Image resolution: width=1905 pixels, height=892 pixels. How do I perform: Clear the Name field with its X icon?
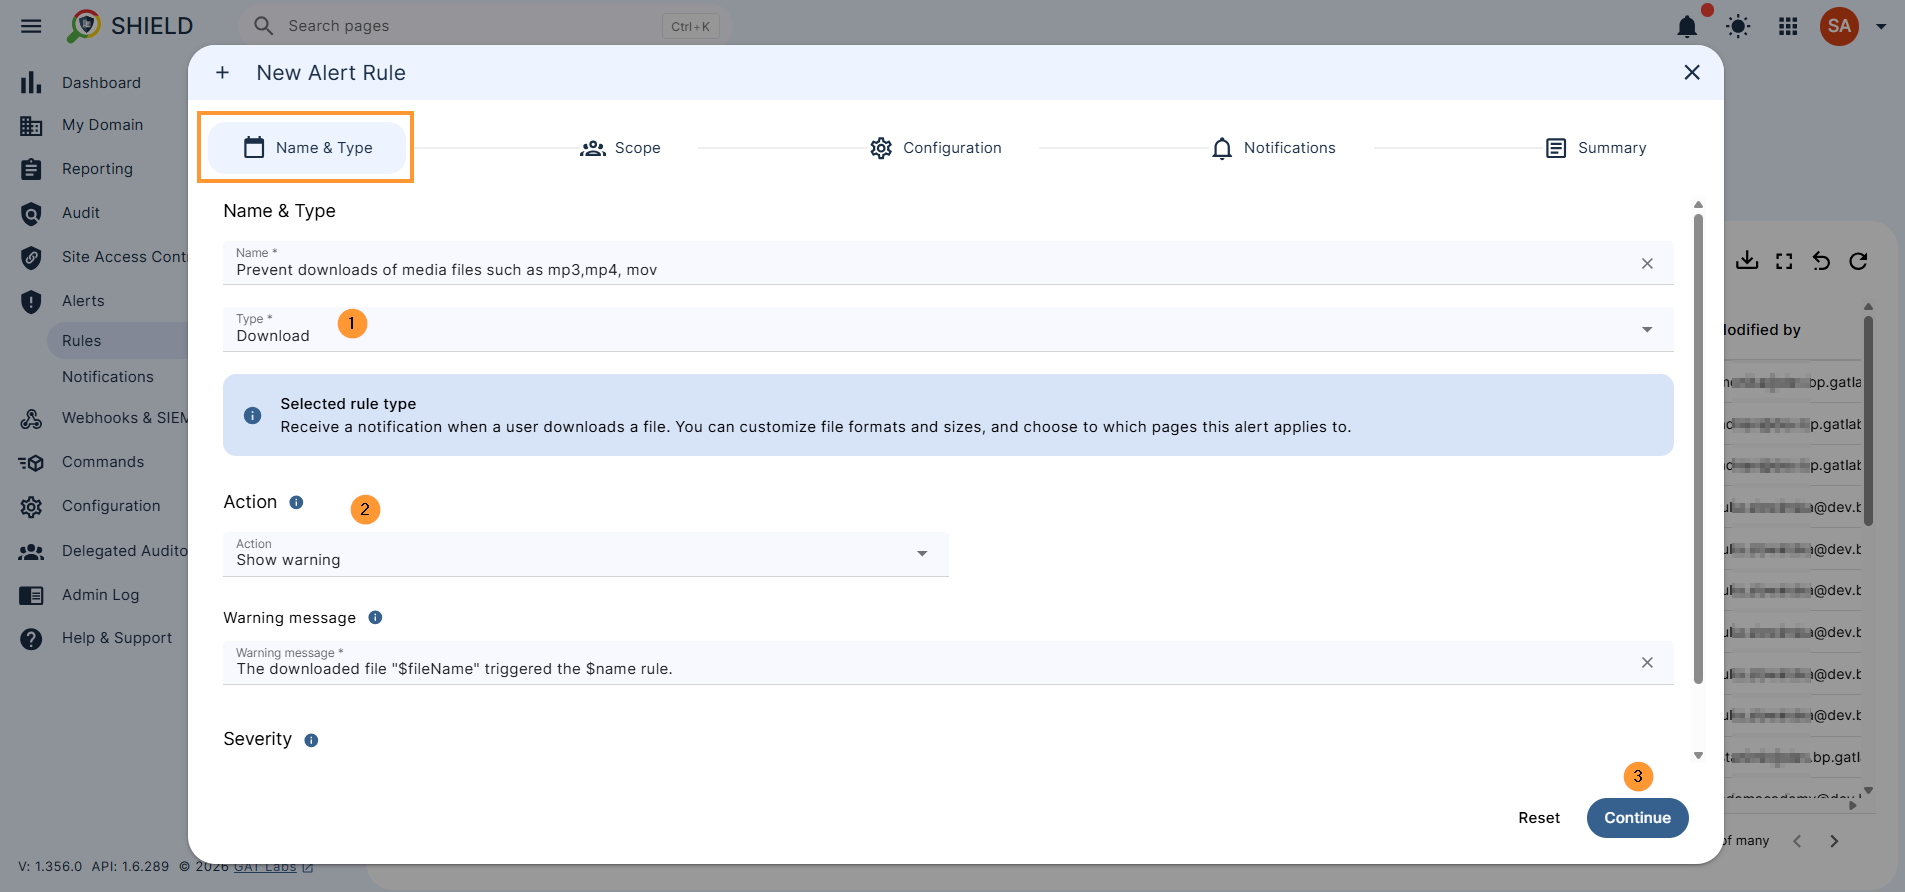(x=1647, y=264)
